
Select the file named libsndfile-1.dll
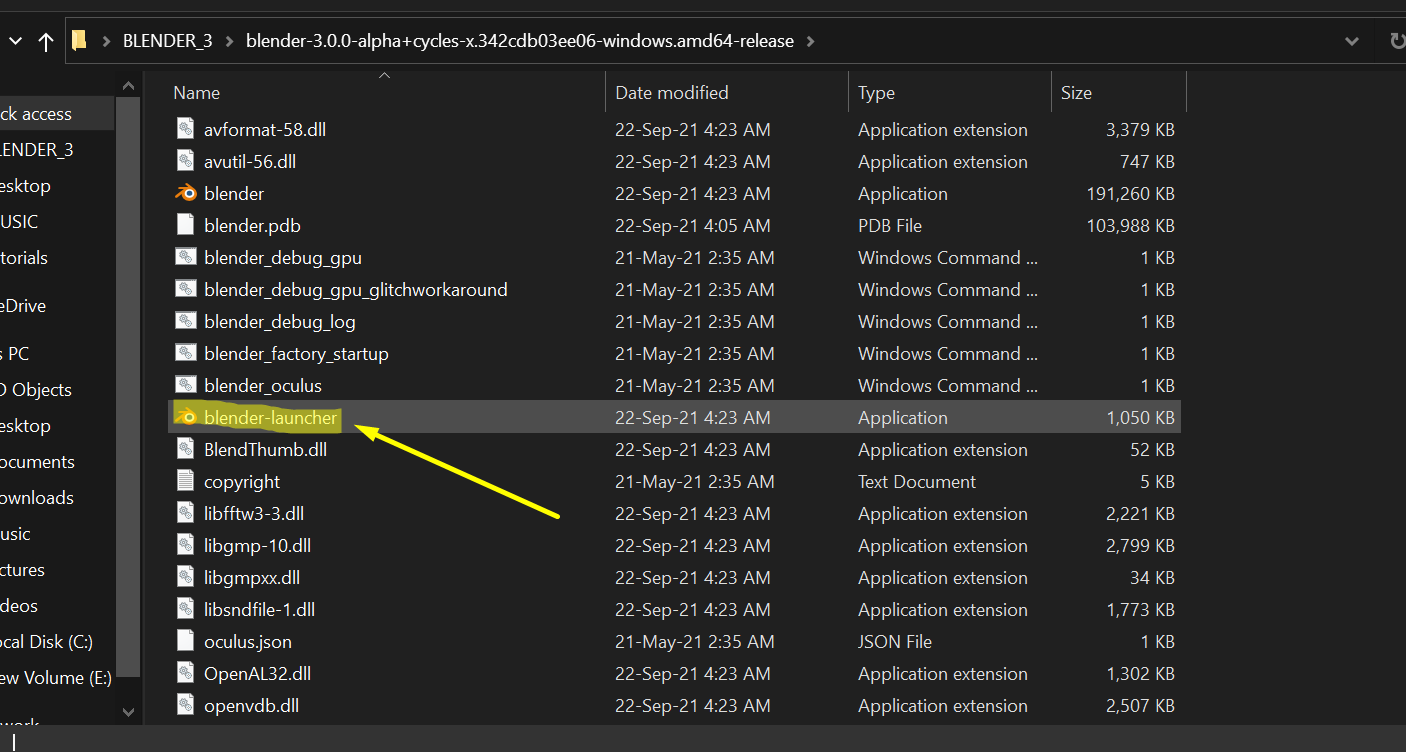click(259, 609)
